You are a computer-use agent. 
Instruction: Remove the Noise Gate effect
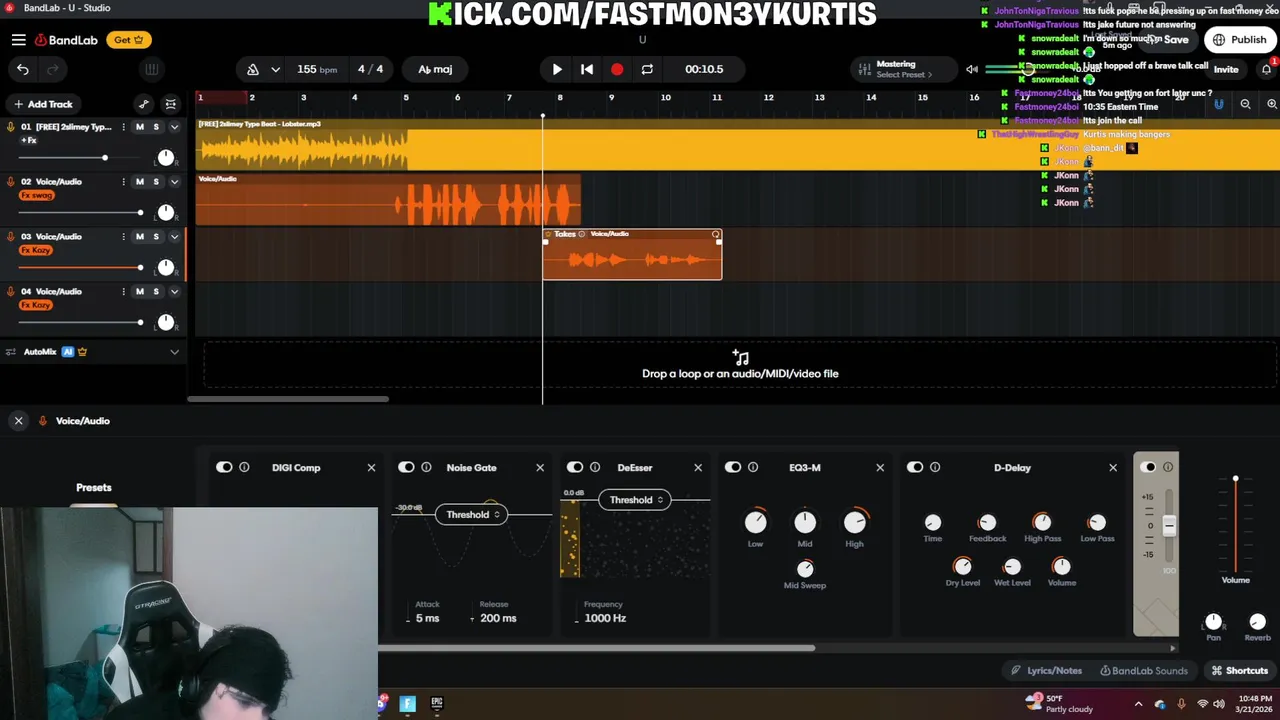coord(540,467)
